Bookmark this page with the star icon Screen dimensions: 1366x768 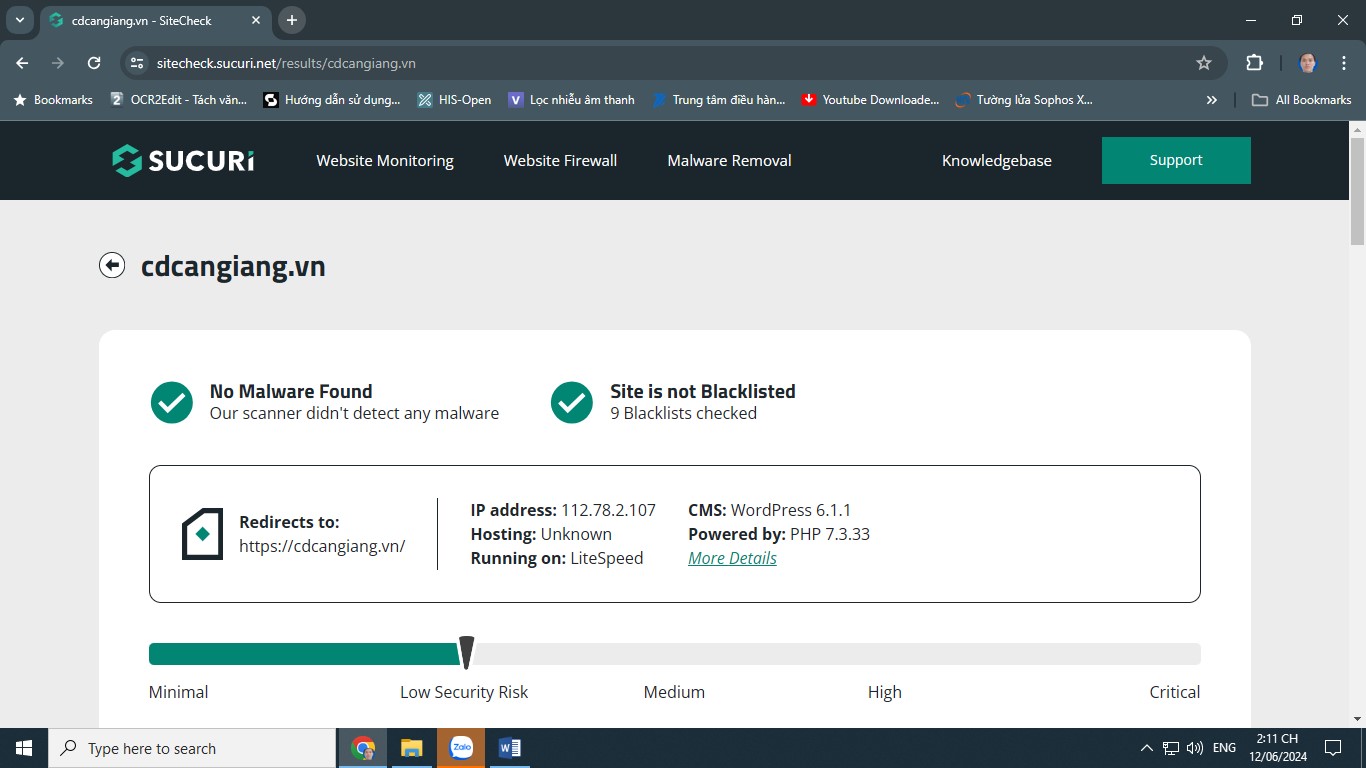[x=1204, y=63]
